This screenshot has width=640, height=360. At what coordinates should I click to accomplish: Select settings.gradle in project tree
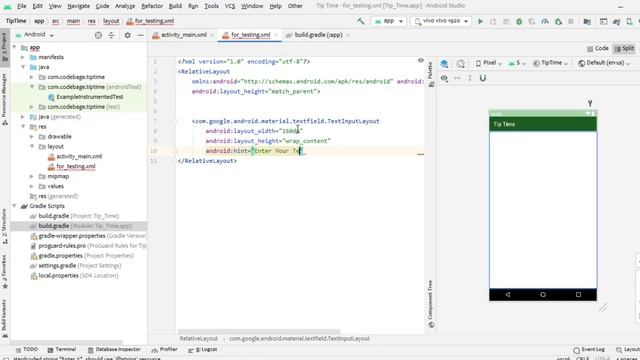point(76,266)
